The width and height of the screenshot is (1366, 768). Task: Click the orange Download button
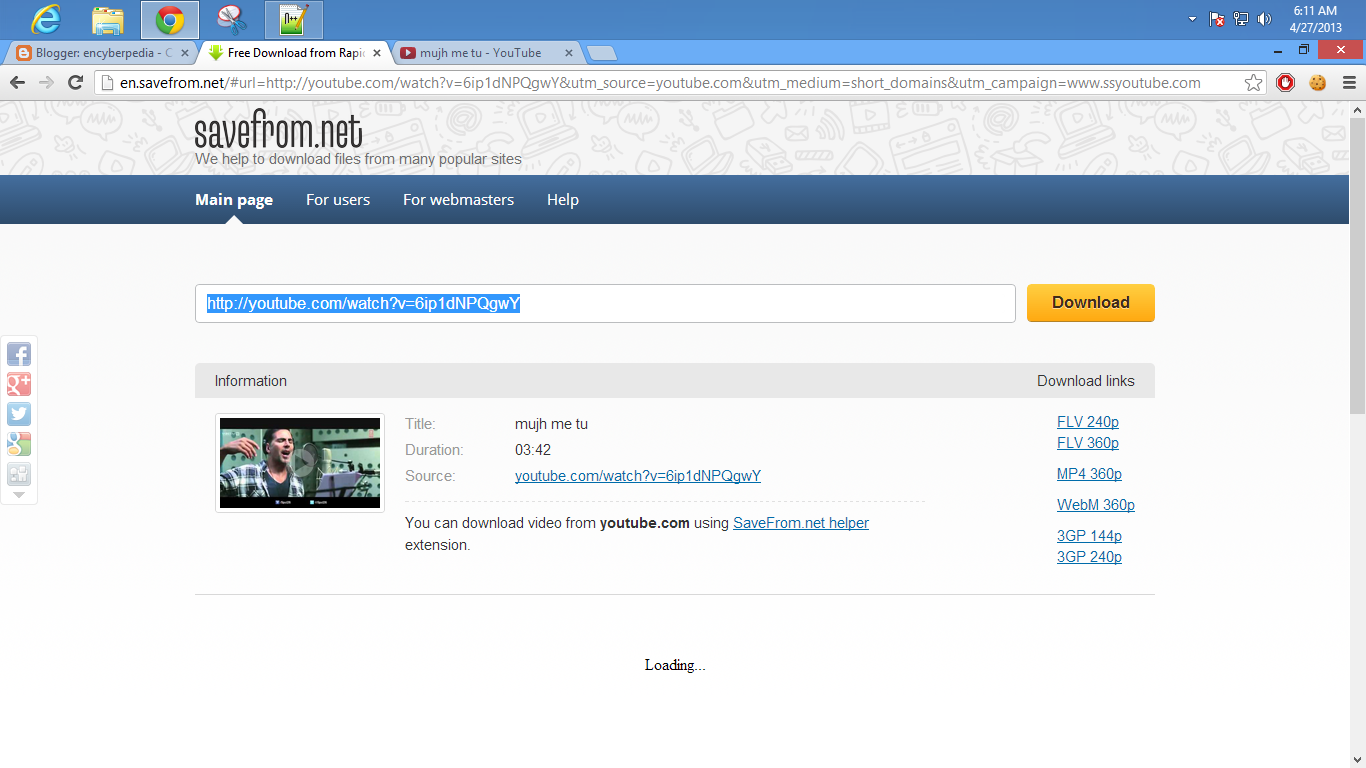1091,303
